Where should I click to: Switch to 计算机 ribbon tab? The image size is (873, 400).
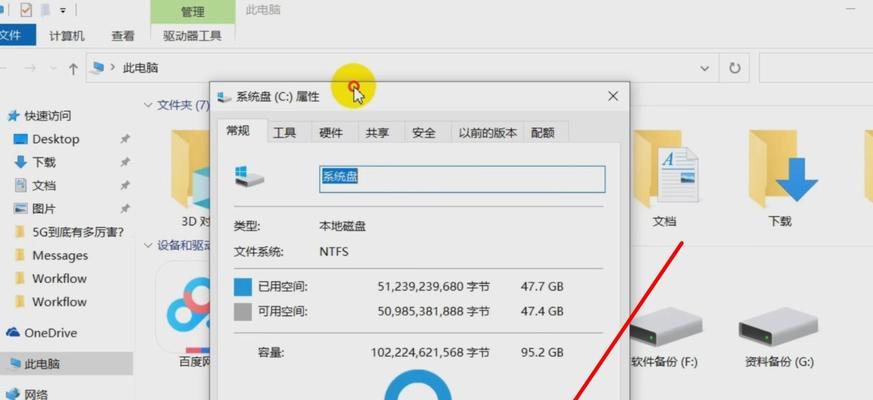[67, 36]
